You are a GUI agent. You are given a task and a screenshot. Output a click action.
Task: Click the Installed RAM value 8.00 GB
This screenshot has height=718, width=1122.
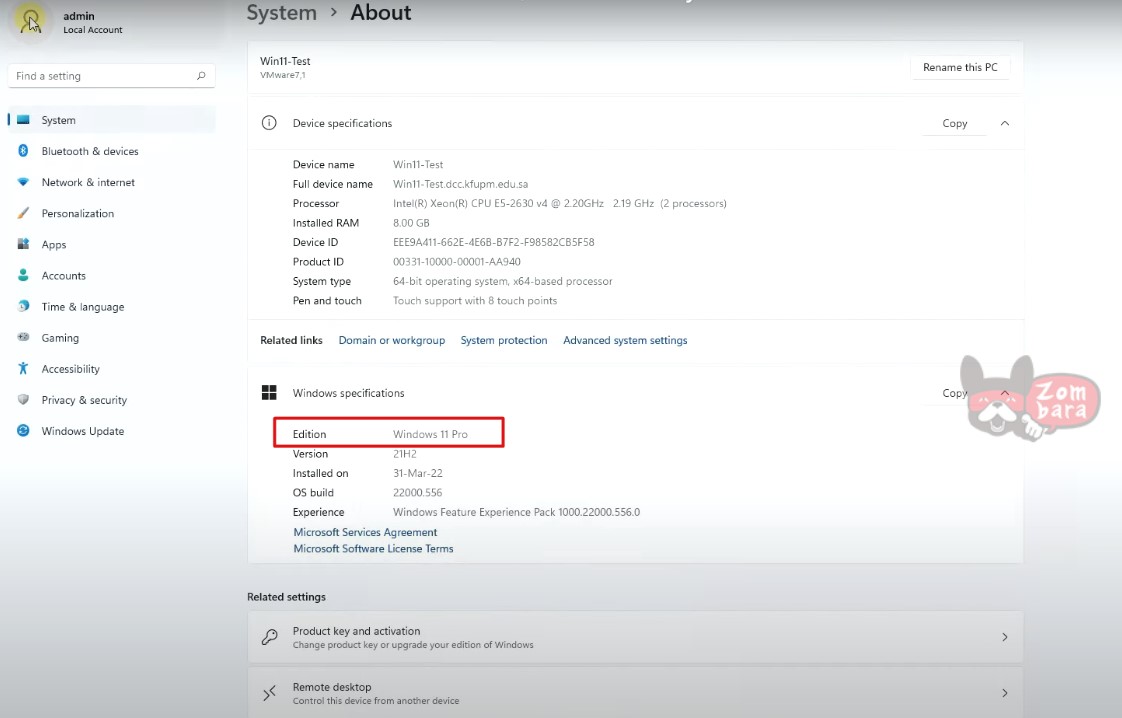[411, 223]
